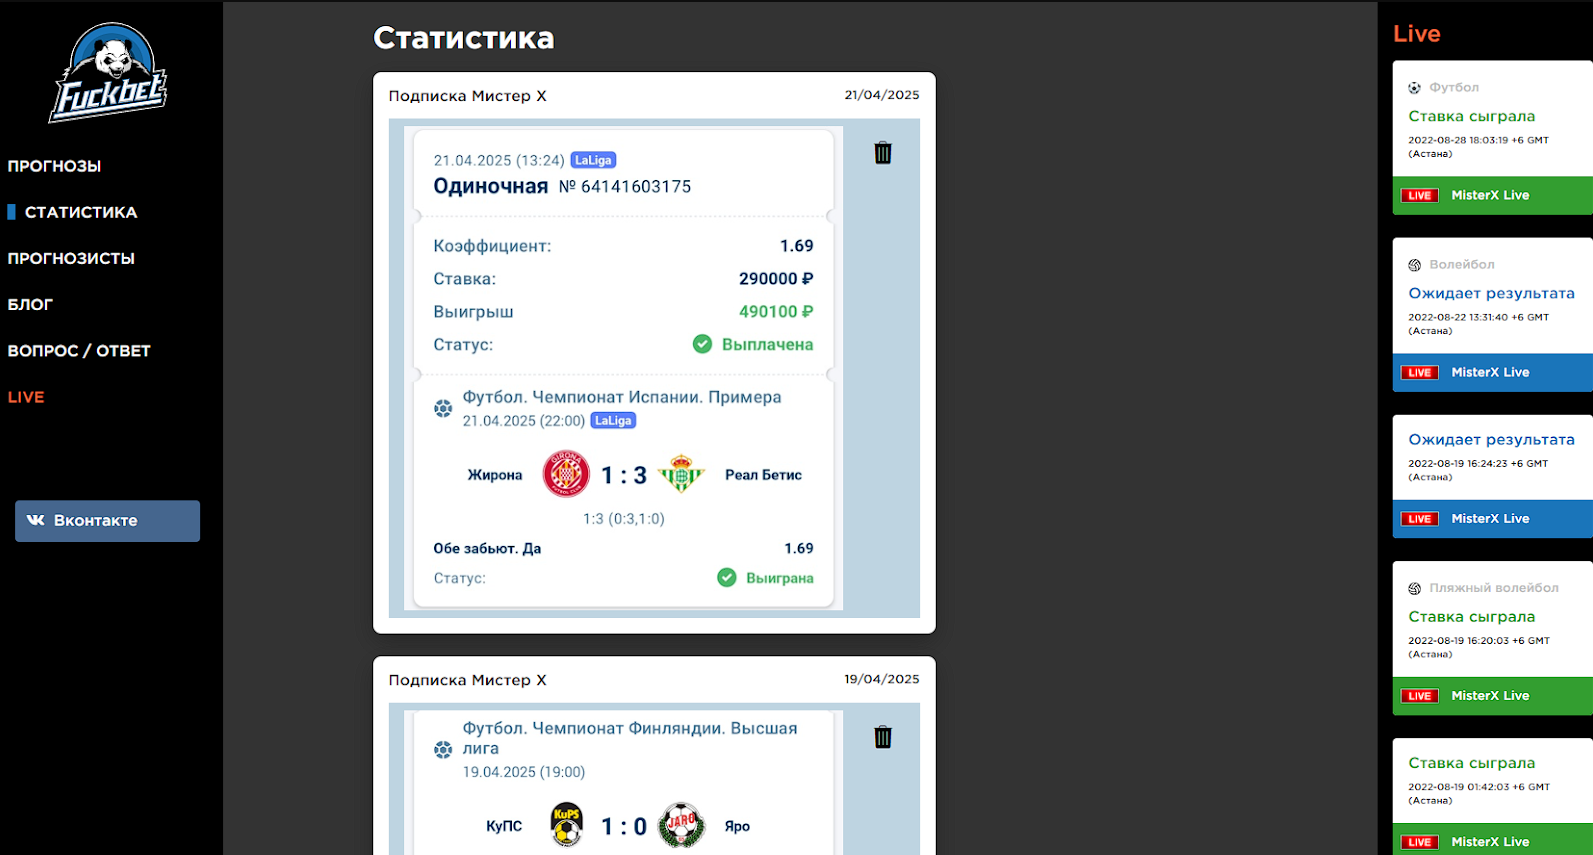Open MisterX Live bar on 16:20:03 card
This screenshot has width=1593, height=855.
click(1493, 695)
